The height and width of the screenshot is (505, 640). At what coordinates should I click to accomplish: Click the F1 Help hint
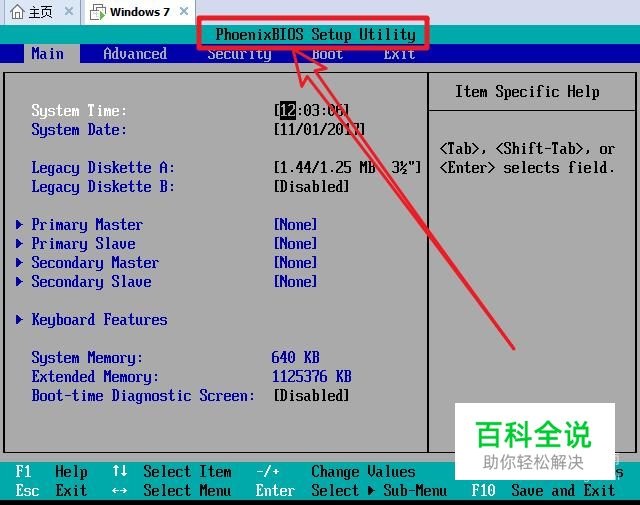[x=51, y=472]
